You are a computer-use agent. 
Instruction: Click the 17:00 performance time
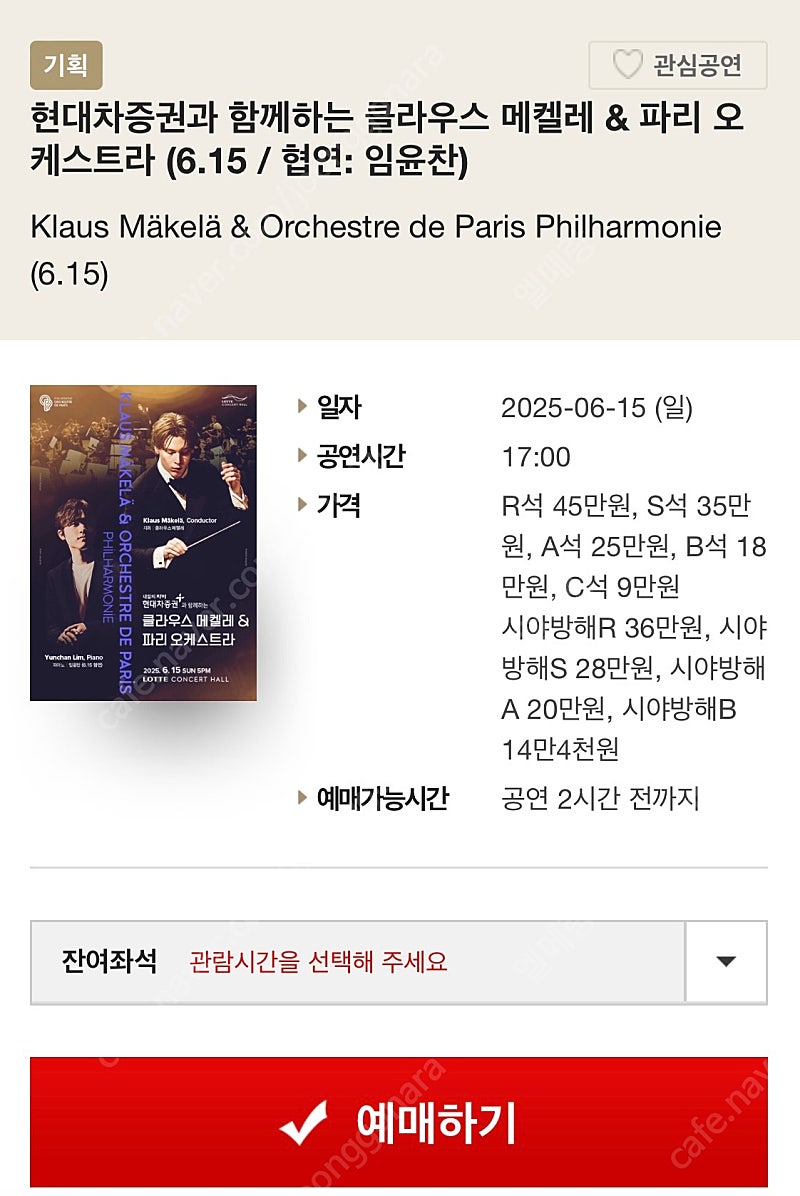point(535,457)
